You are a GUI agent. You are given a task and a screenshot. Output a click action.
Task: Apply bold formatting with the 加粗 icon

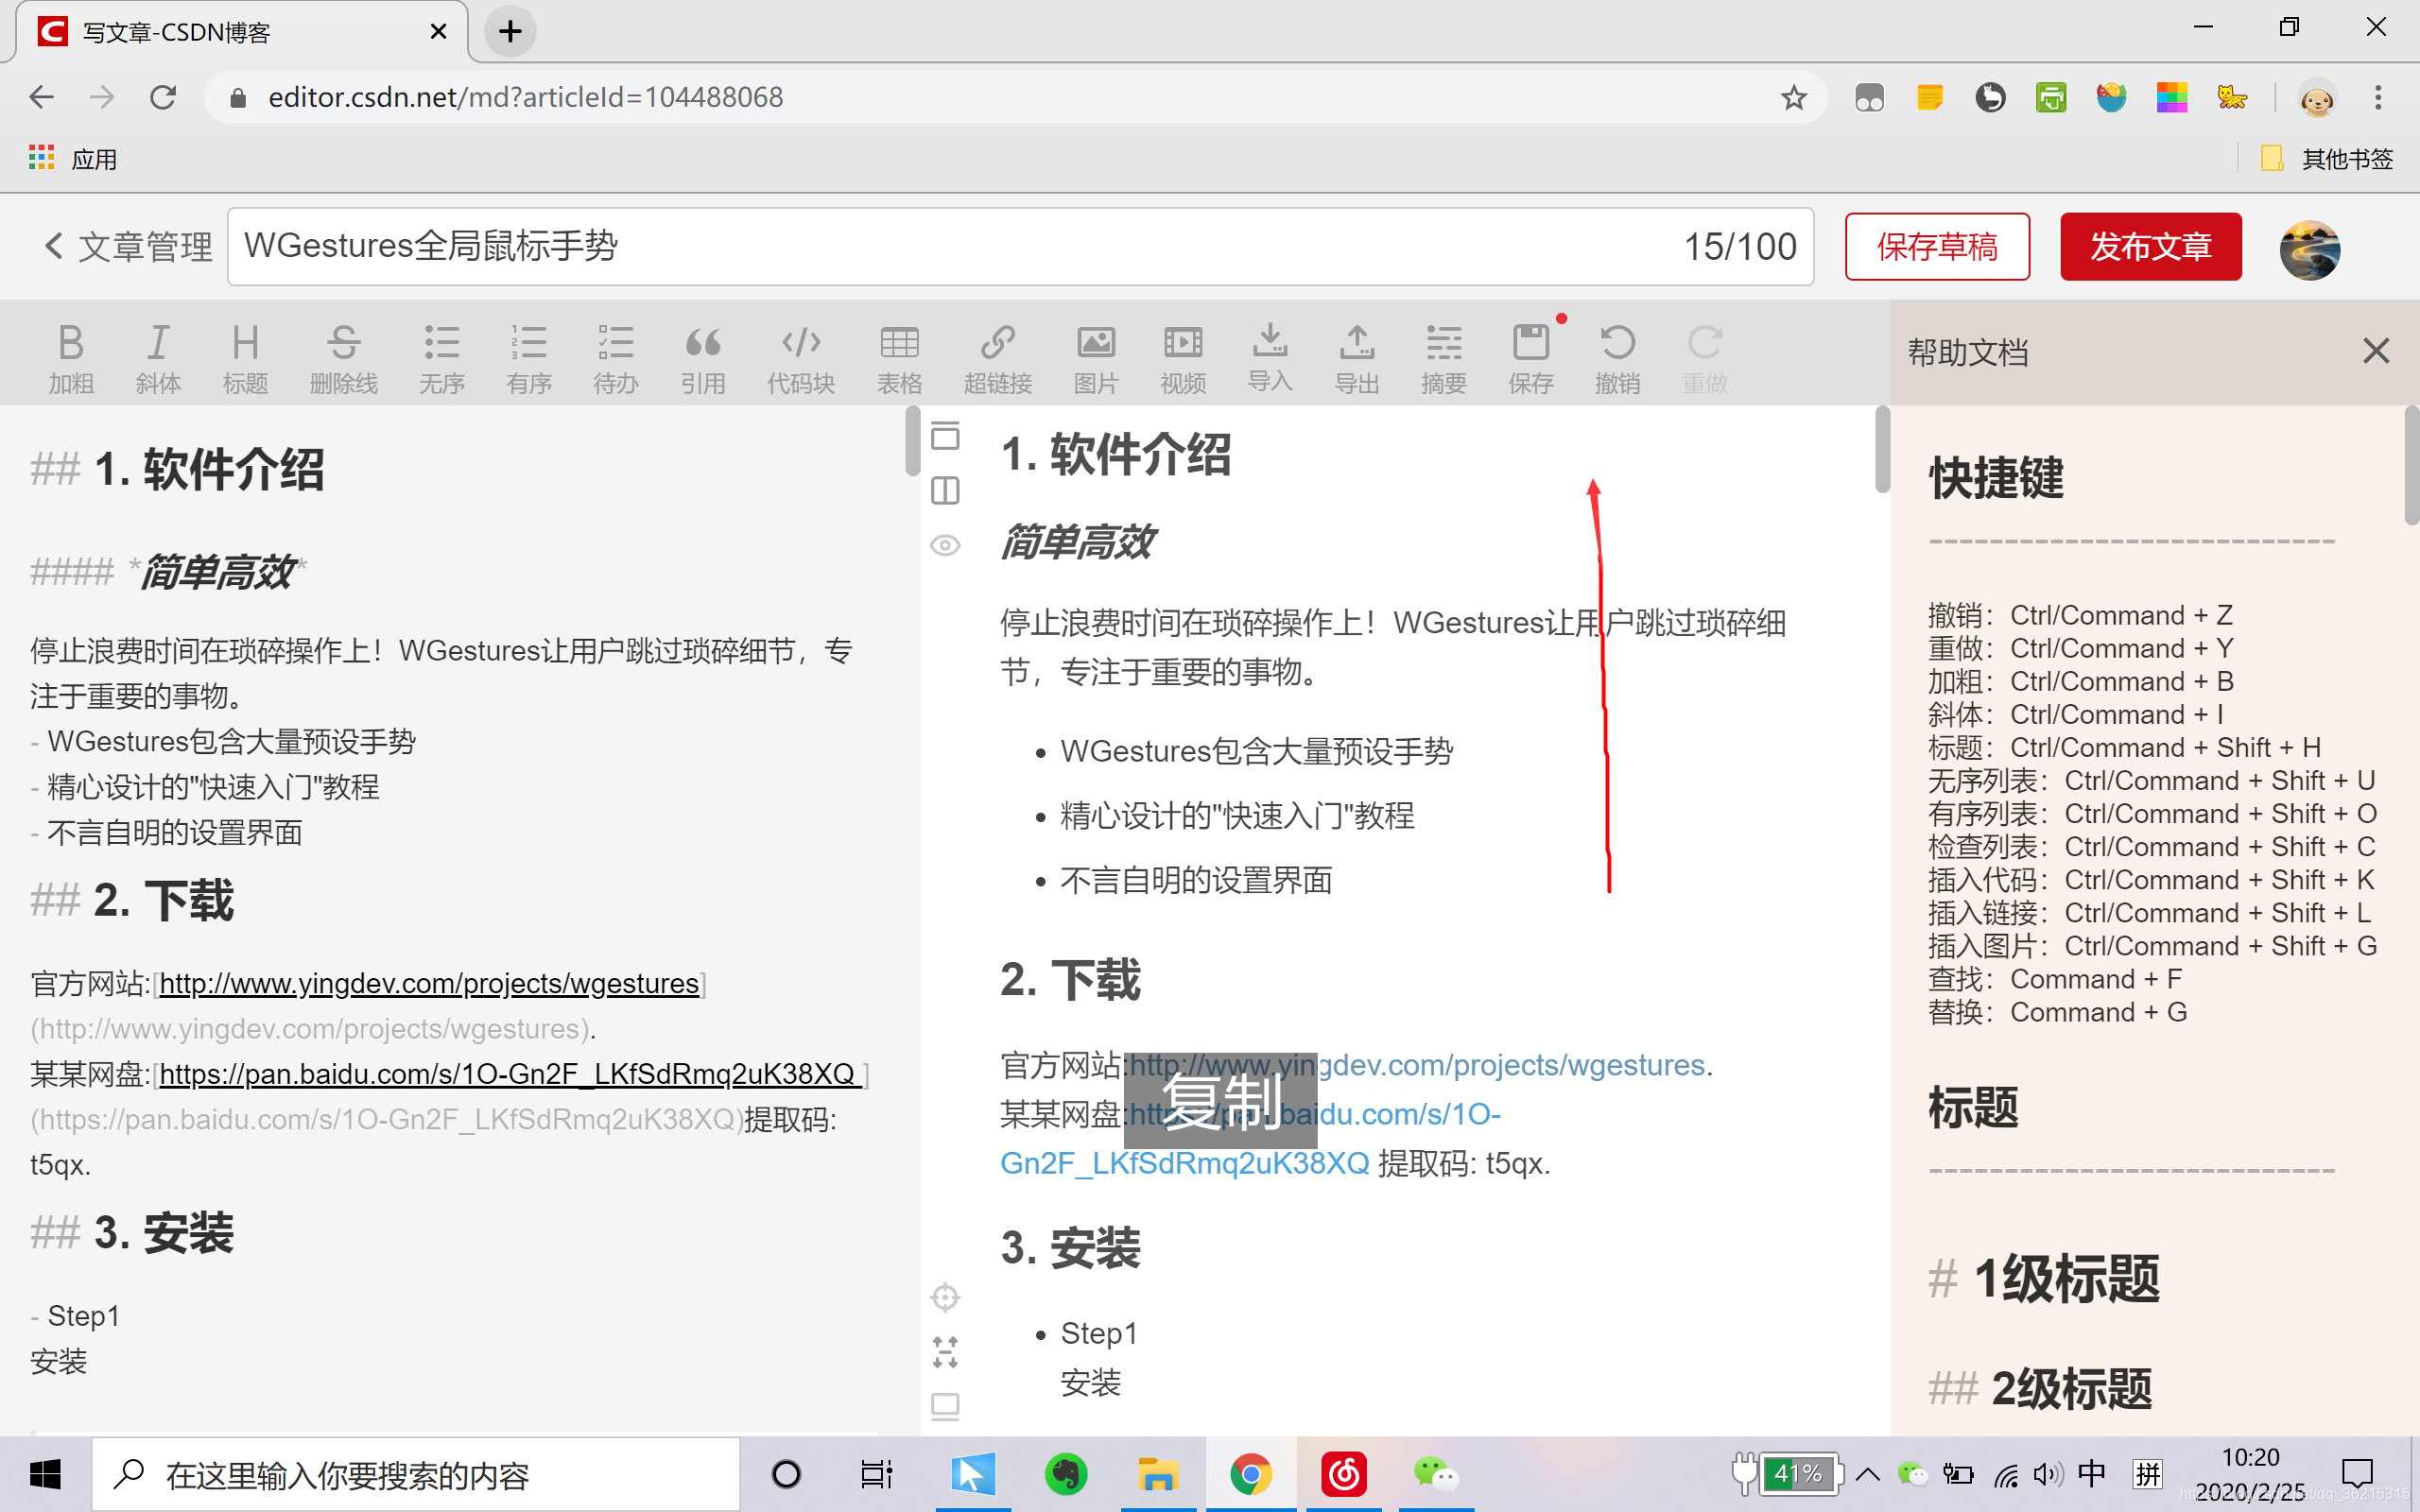pyautogui.click(x=71, y=357)
